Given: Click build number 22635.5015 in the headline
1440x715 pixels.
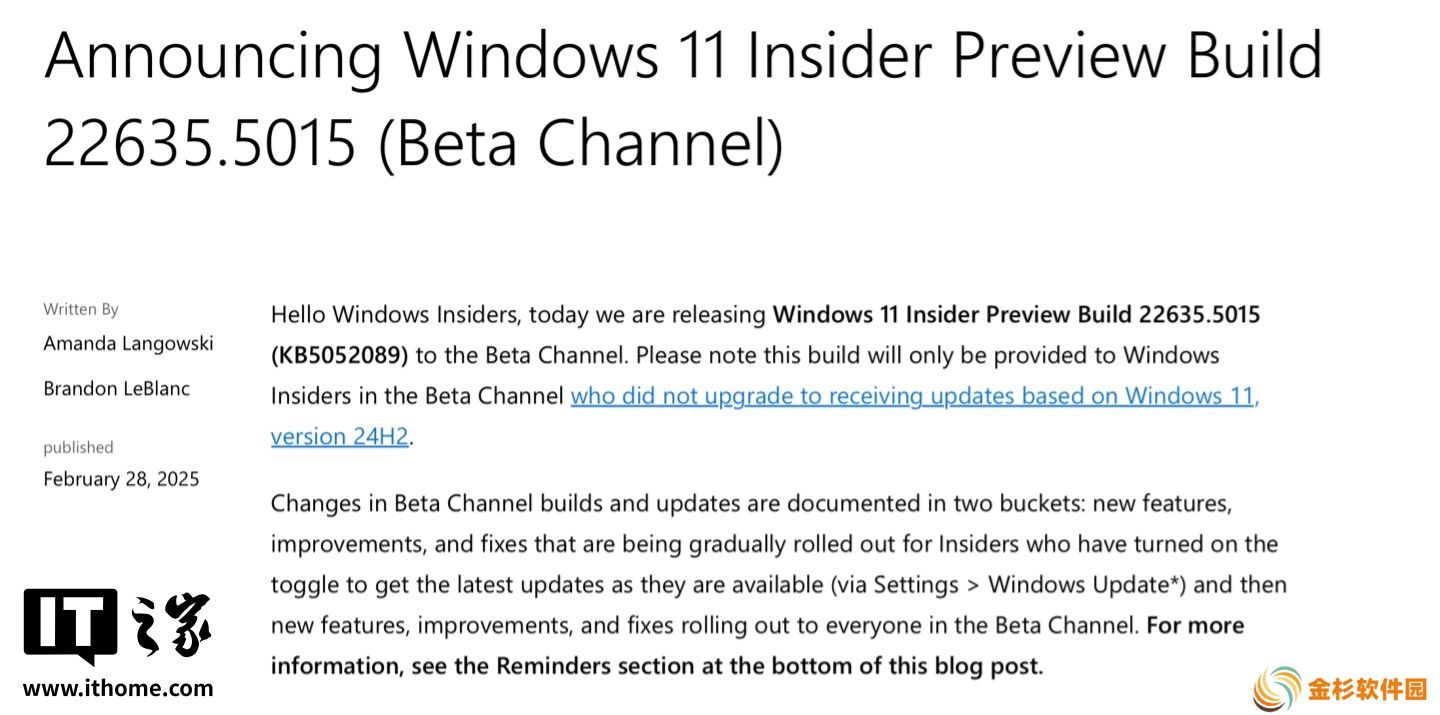Looking at the screenshot, I should coord(200,141).
